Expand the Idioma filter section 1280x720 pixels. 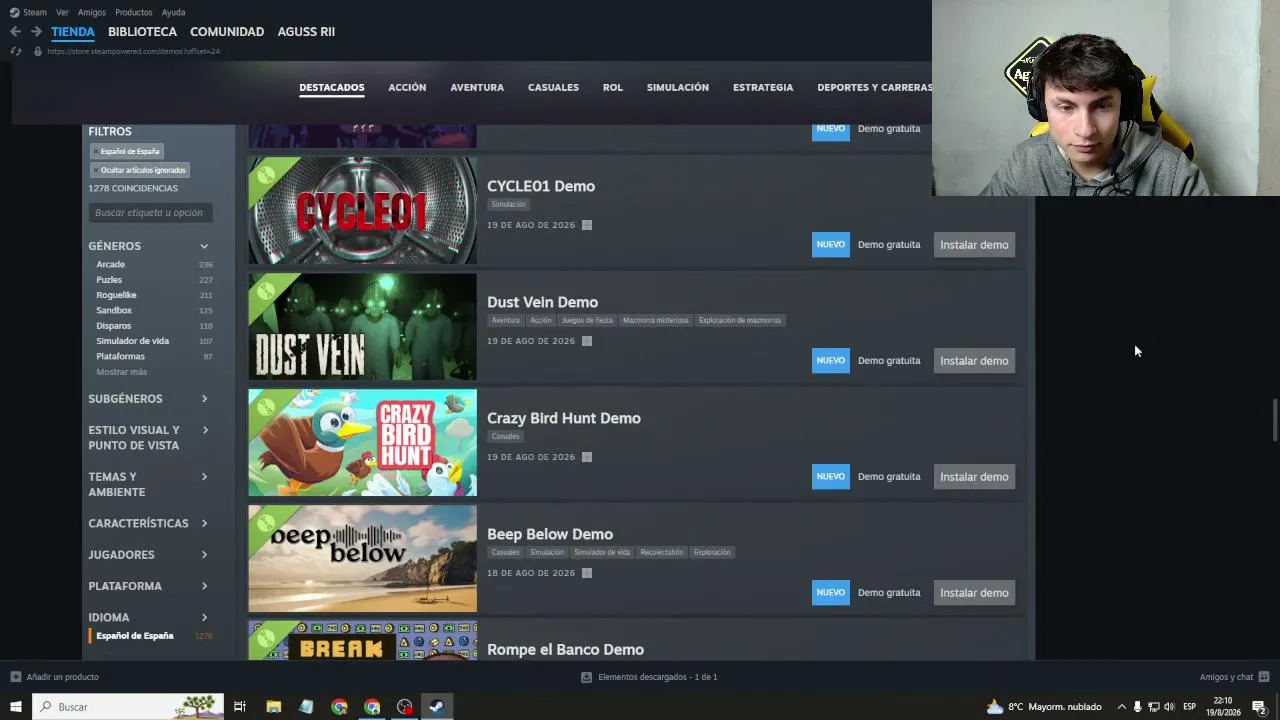click(149, 617)
